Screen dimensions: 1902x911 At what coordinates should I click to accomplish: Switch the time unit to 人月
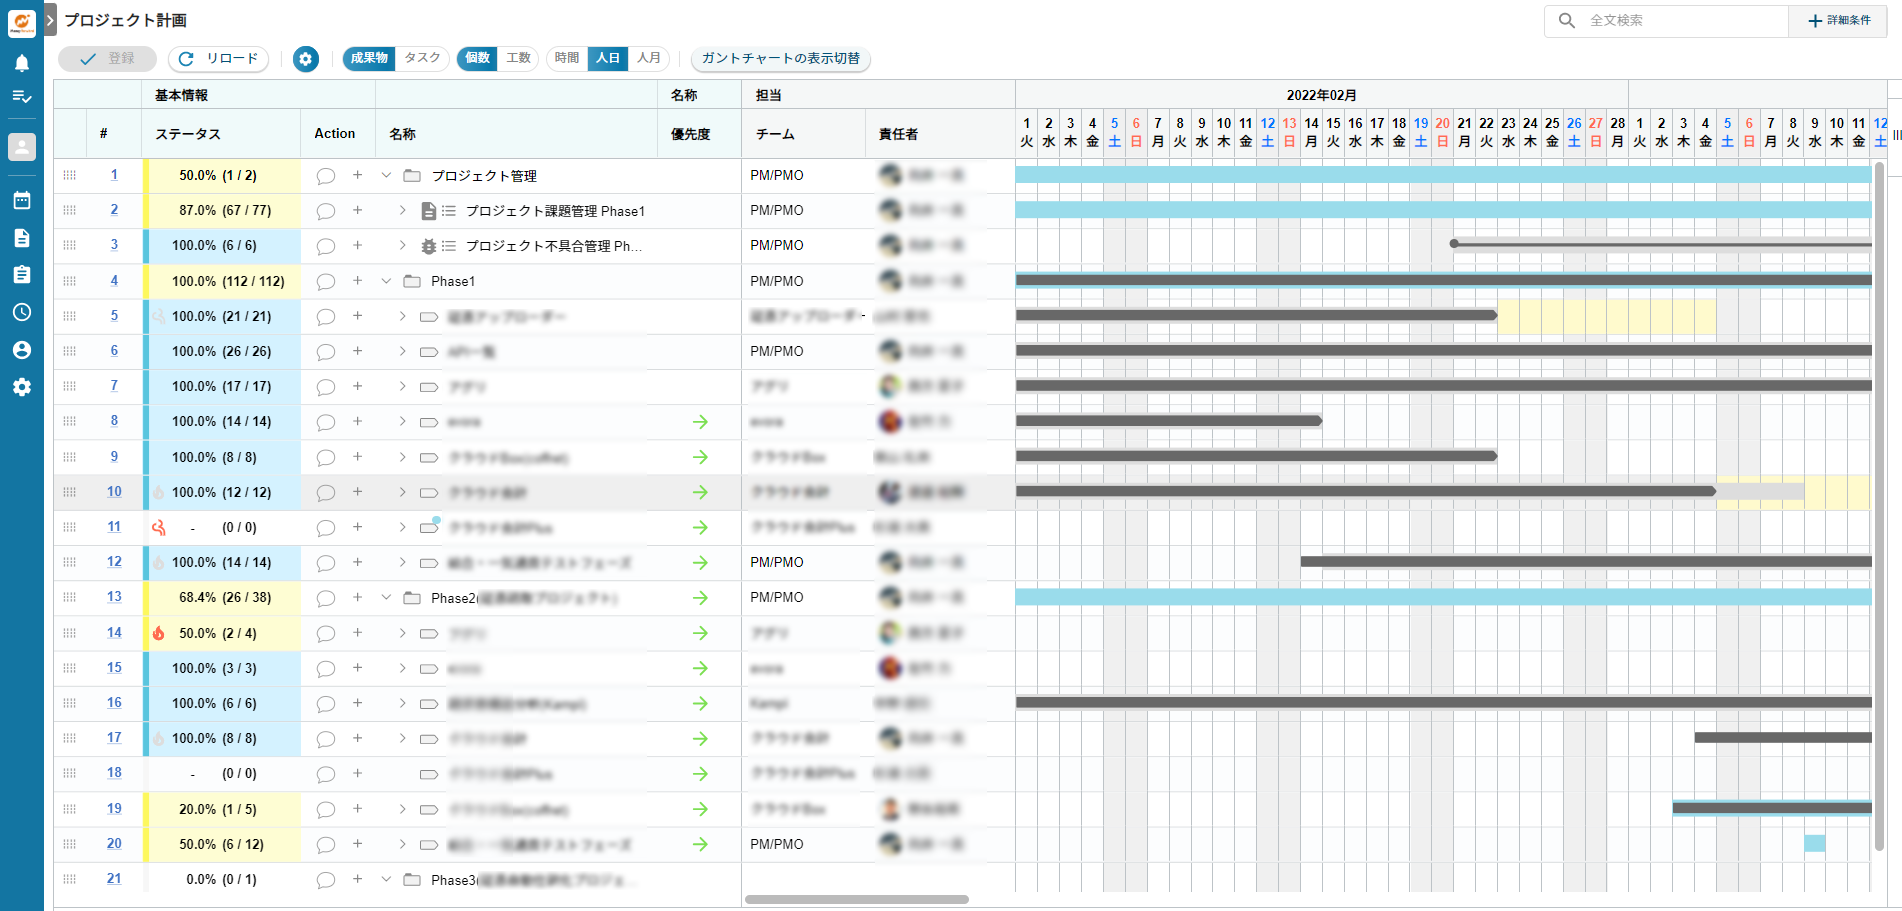tap(648, 58)
